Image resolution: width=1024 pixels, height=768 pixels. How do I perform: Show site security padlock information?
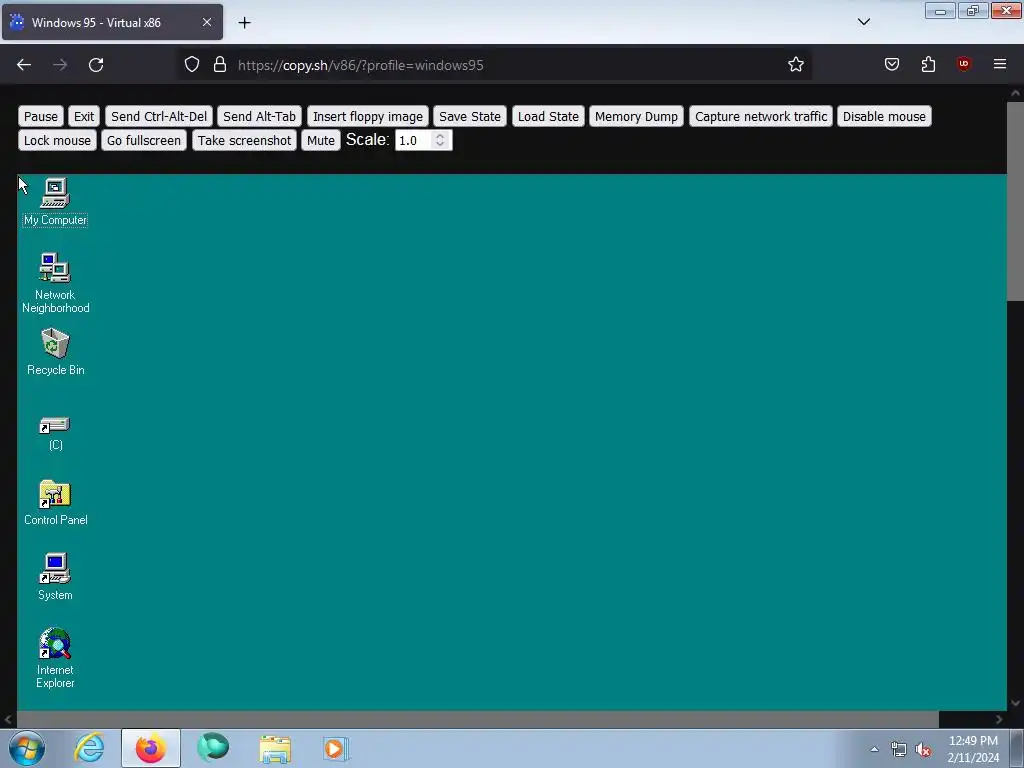coord(220,65)
